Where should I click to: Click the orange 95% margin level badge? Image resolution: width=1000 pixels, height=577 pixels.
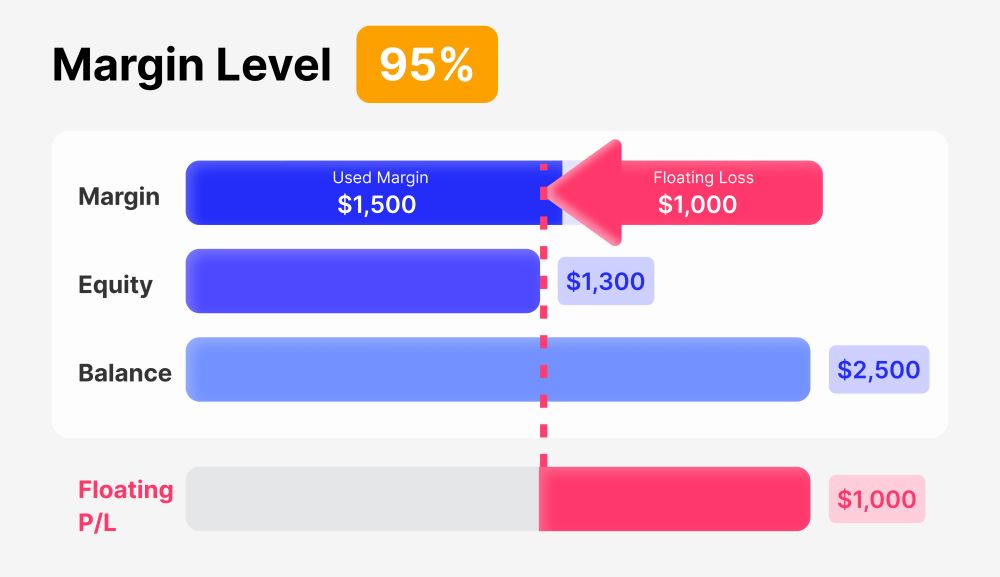[x=427, y=64]
